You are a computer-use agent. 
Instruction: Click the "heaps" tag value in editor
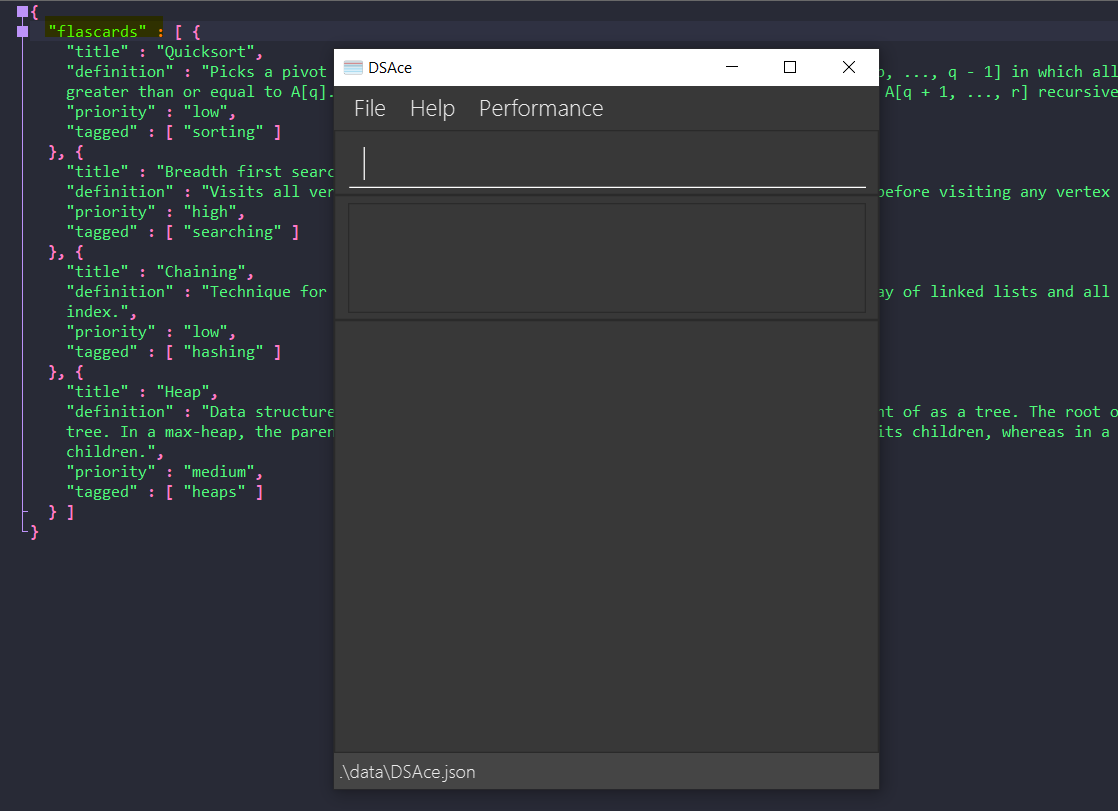(215, 491)
